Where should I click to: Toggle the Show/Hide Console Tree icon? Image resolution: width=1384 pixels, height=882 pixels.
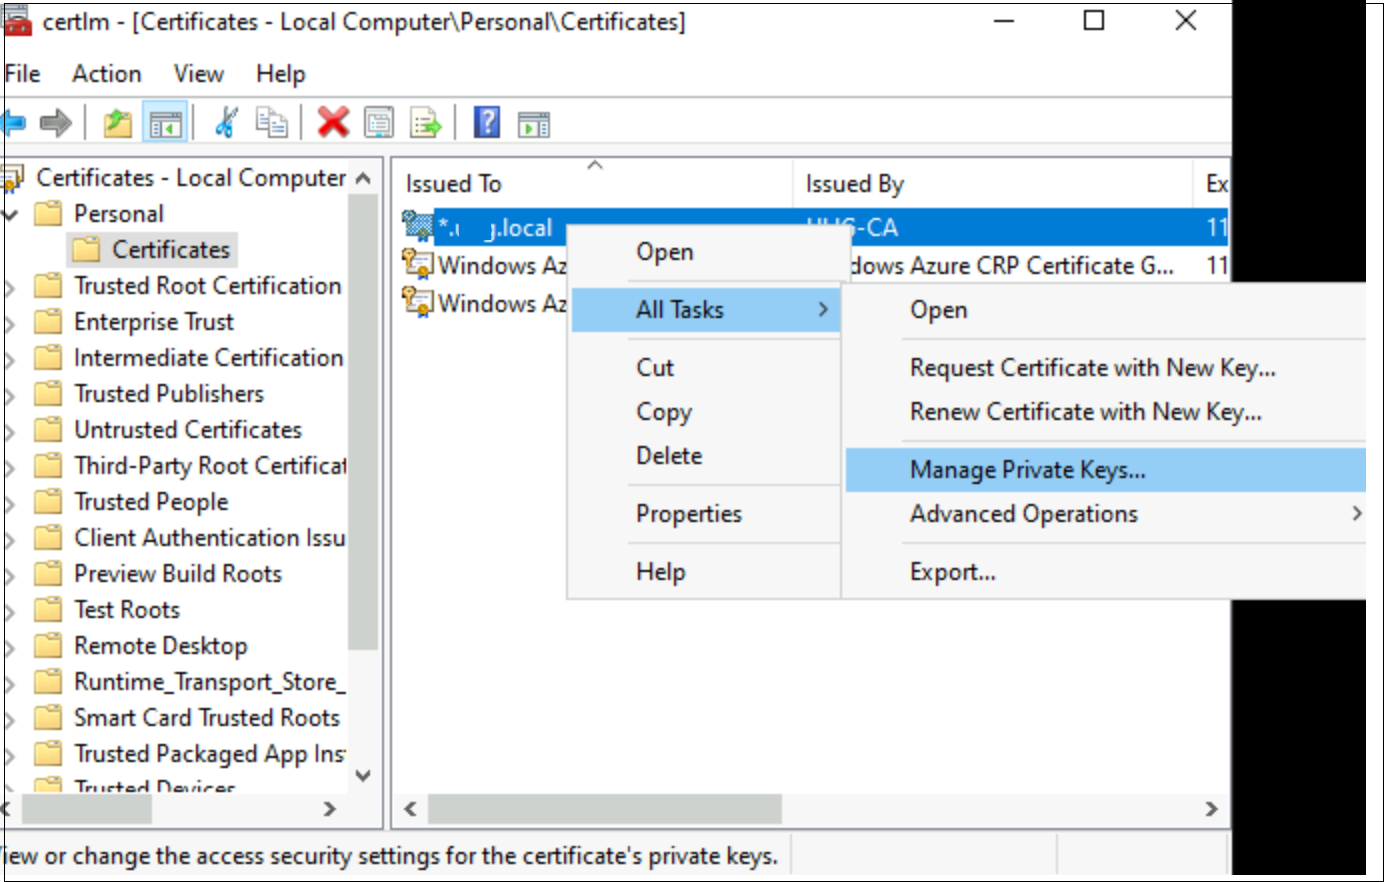tap(166, 123)
